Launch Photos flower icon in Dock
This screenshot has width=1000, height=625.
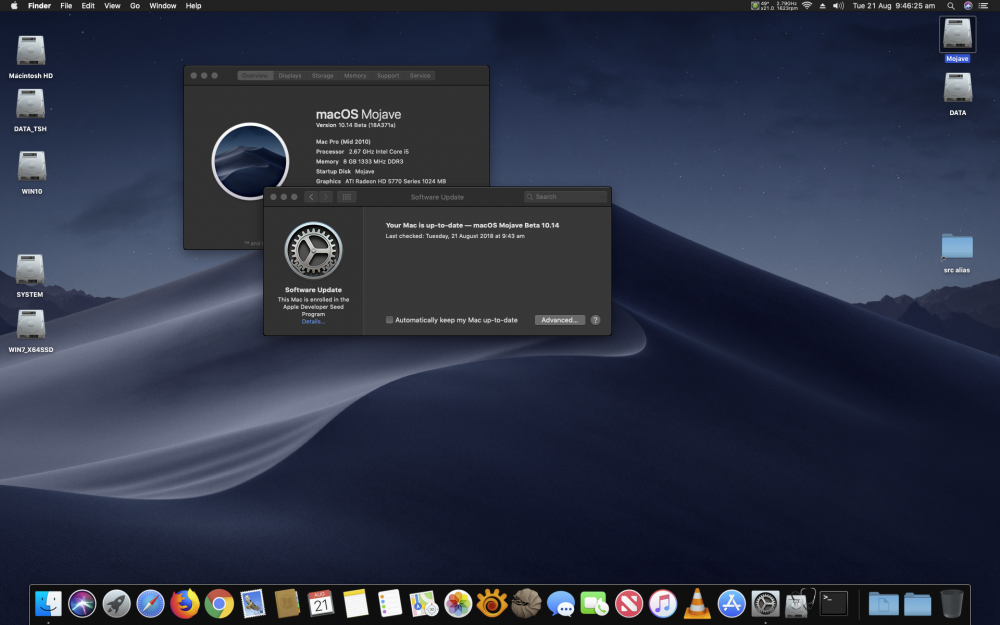(458, 603)
